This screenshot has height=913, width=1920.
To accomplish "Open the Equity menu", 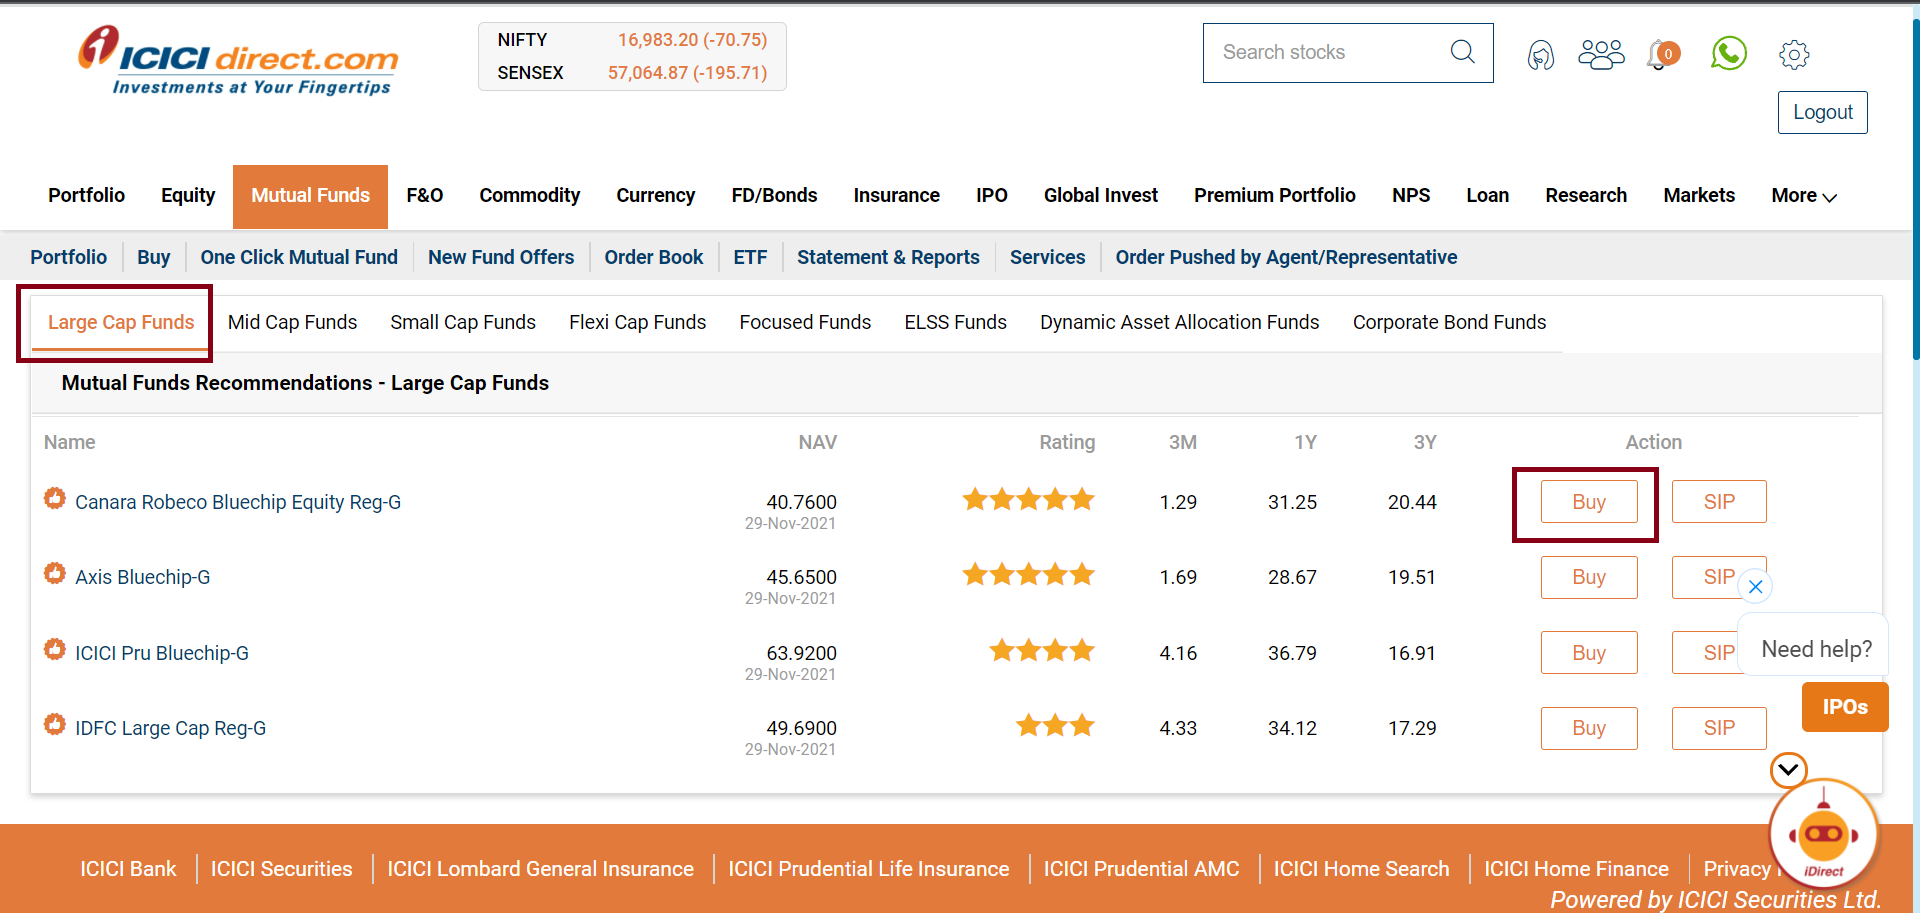I will 188,196.
